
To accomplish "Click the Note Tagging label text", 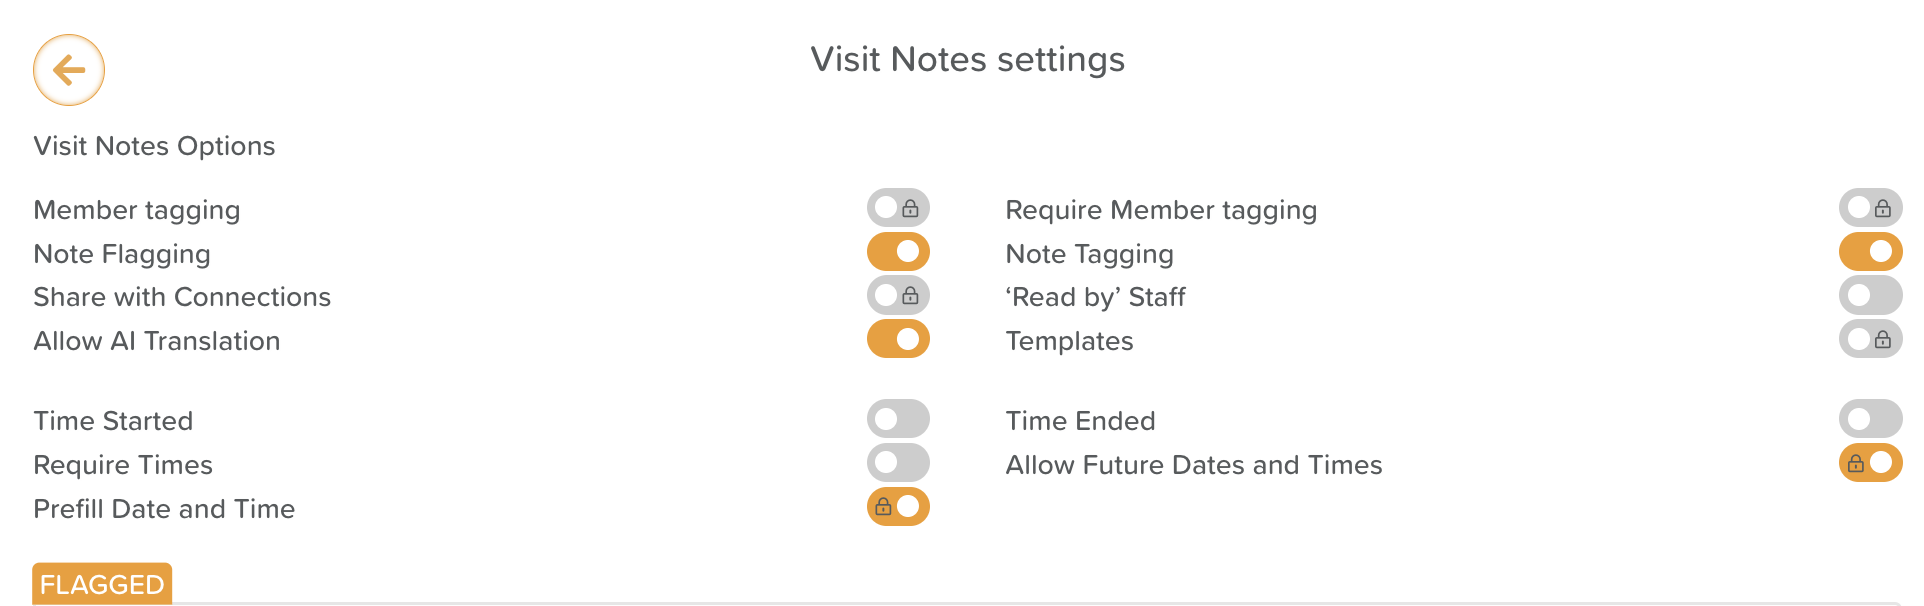I will point(1089,254).
